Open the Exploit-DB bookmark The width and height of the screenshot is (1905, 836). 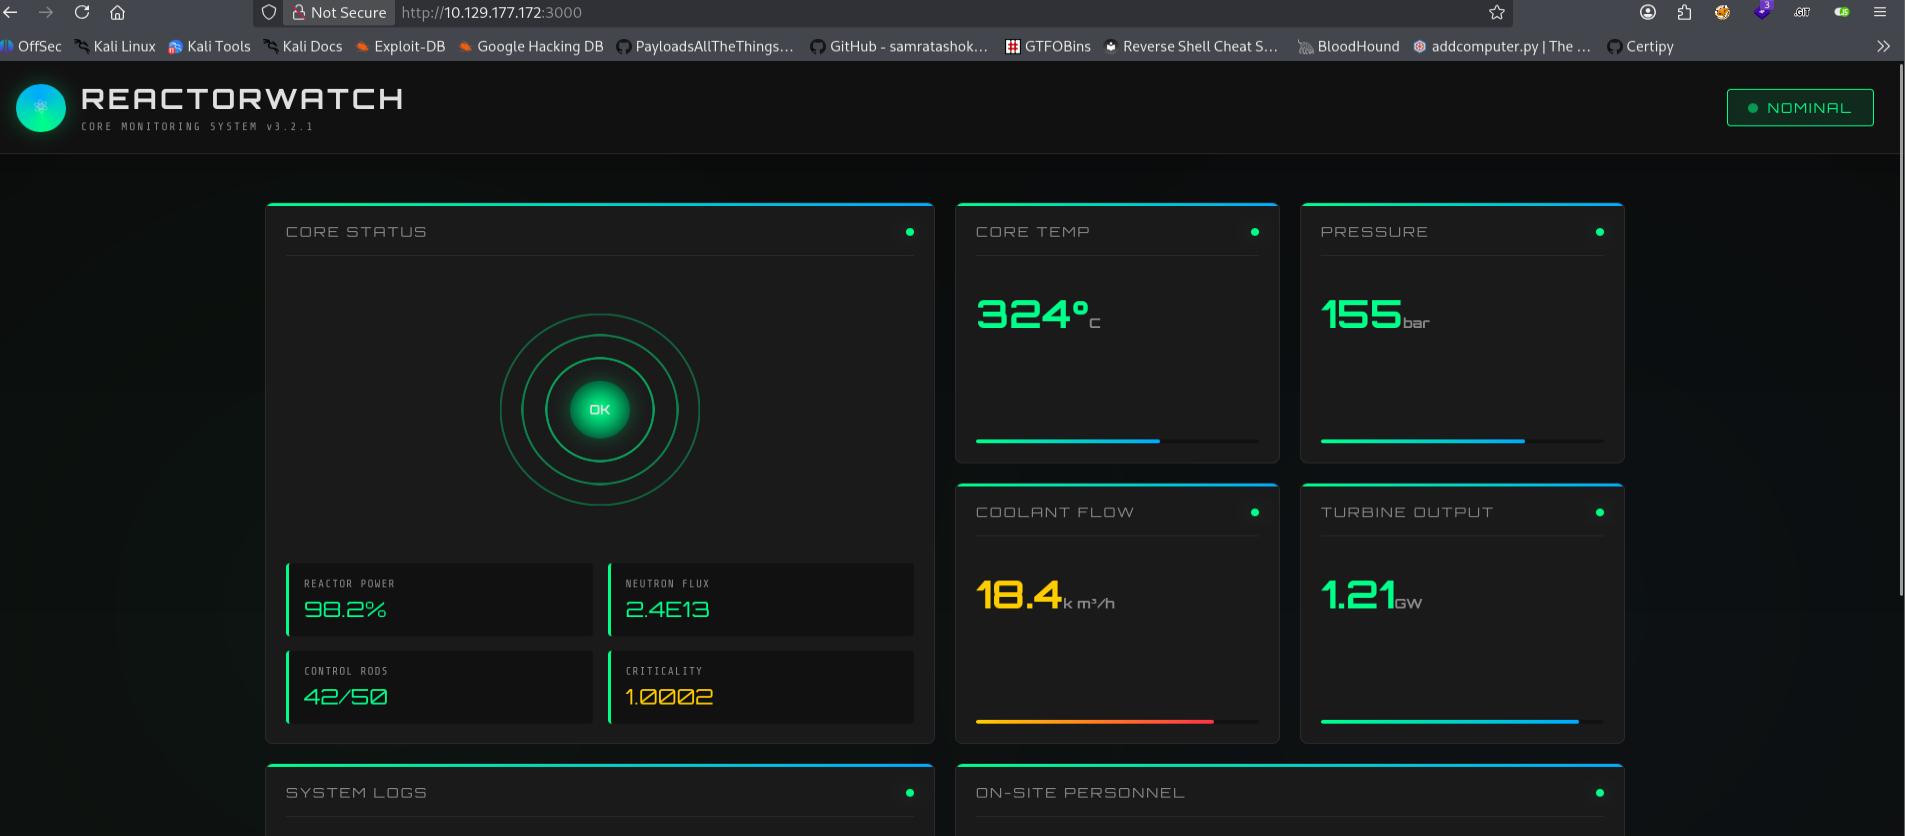tap(400, 46)
